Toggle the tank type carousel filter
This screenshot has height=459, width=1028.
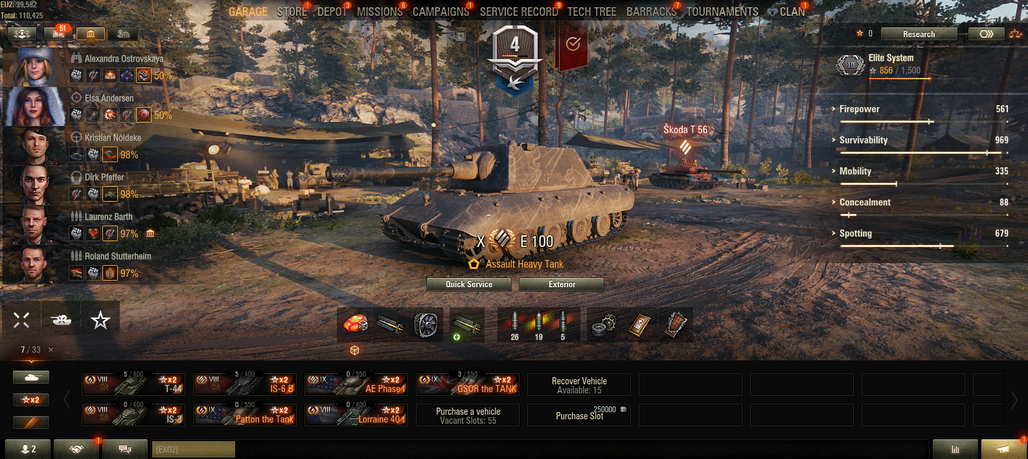(x=31, y=377)
